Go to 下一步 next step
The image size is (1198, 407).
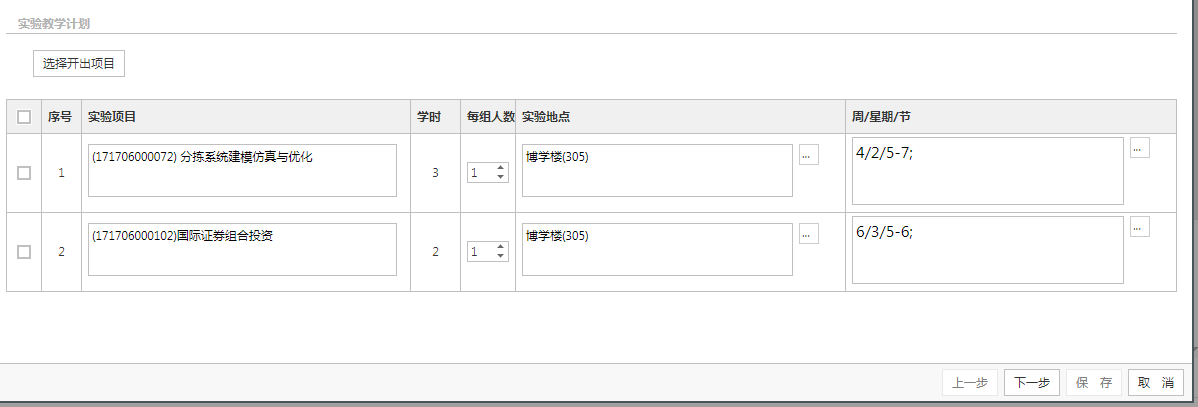click(1031, 383)
